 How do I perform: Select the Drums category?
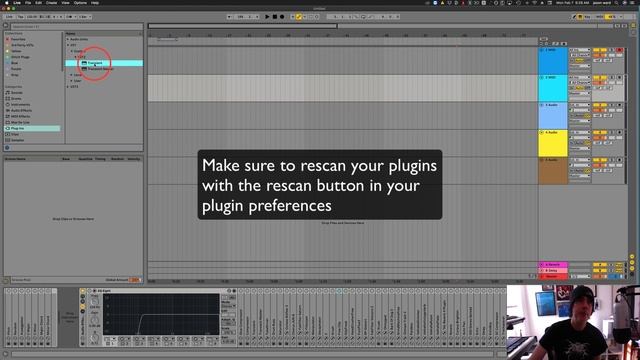click(16, 99)
